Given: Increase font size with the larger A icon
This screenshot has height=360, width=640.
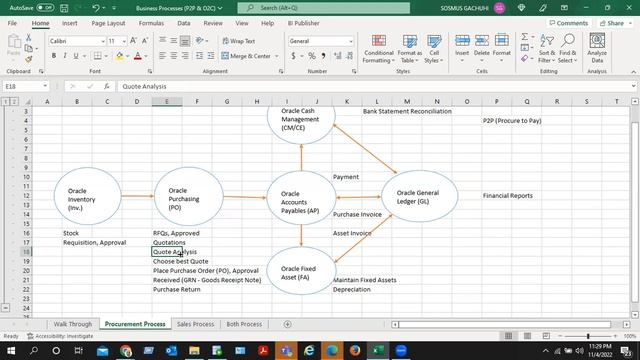Looking at the screenshot, I should [133, 41].
